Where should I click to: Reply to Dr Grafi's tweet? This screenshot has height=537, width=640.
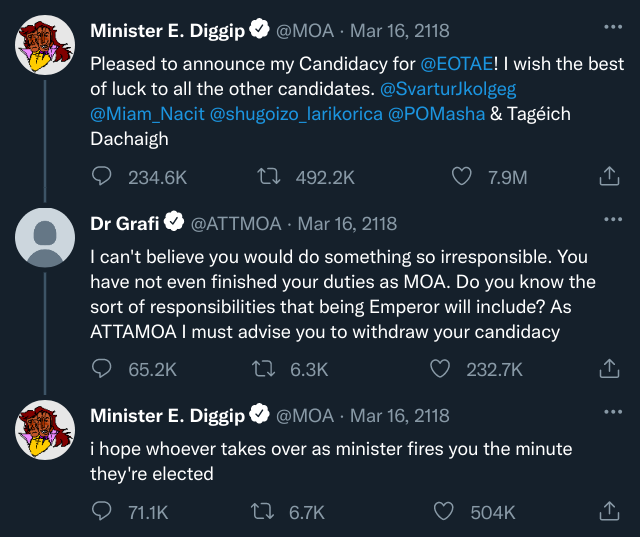102,369
